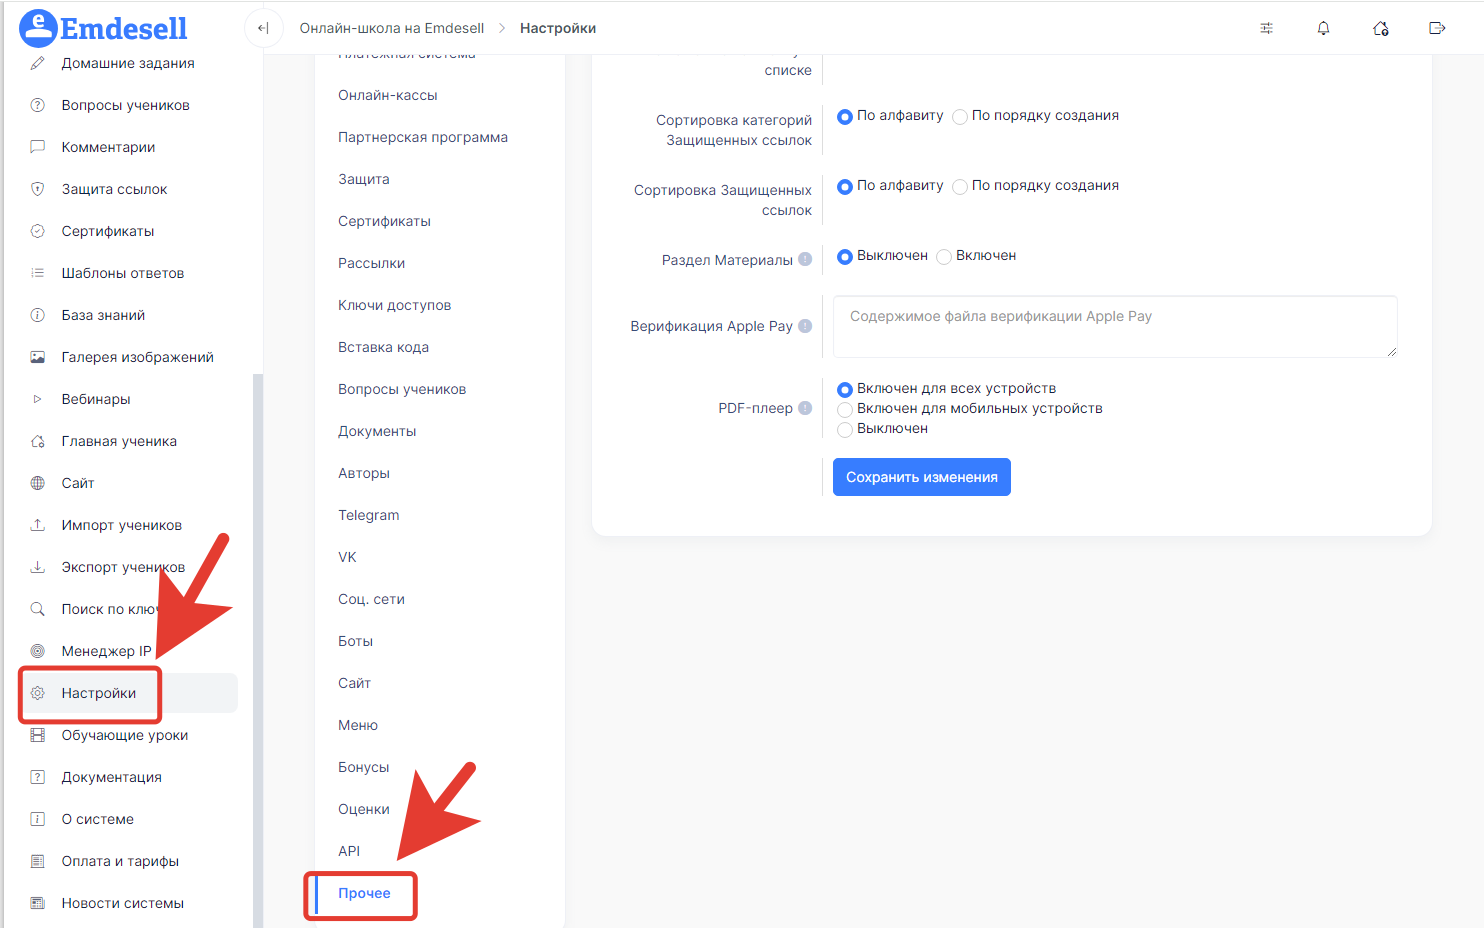Click the notification bell icon
Image resolution: width=1484 pixels, height=928 pixels.
click(1323, 28)
